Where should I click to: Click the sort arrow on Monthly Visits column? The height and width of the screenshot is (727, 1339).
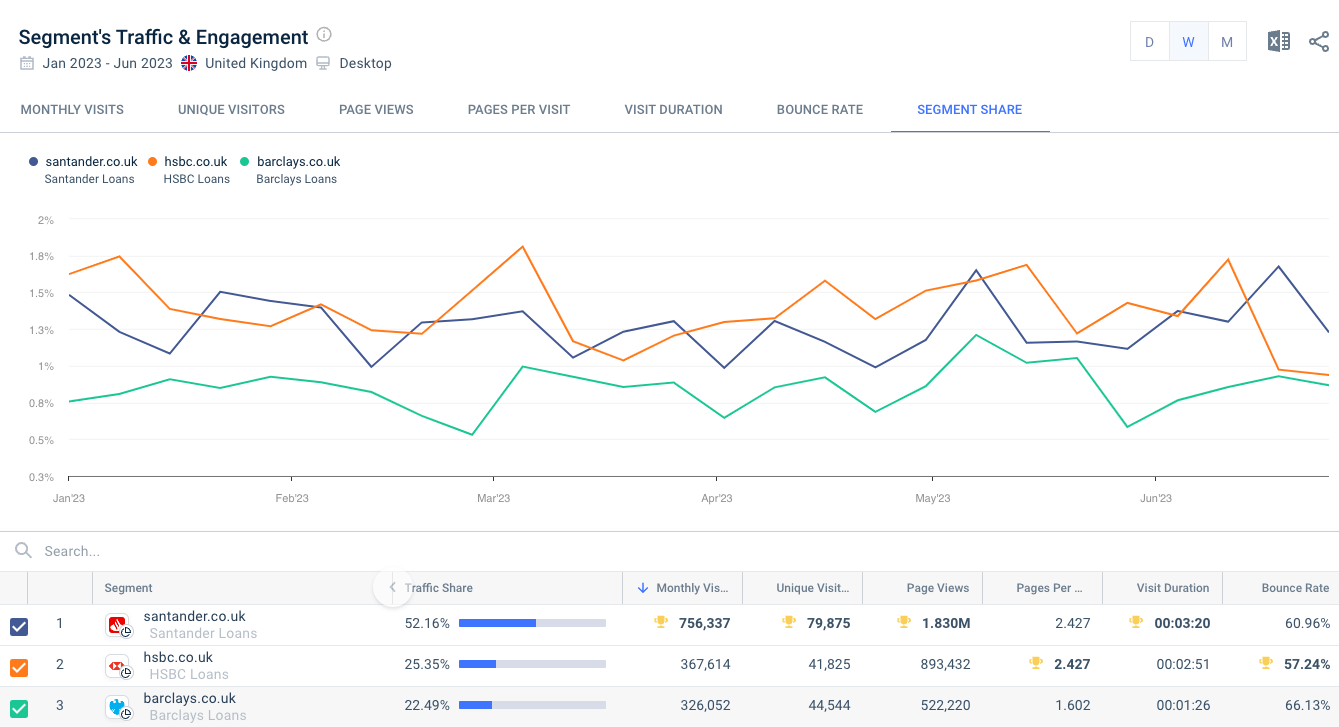pos(642,588)
